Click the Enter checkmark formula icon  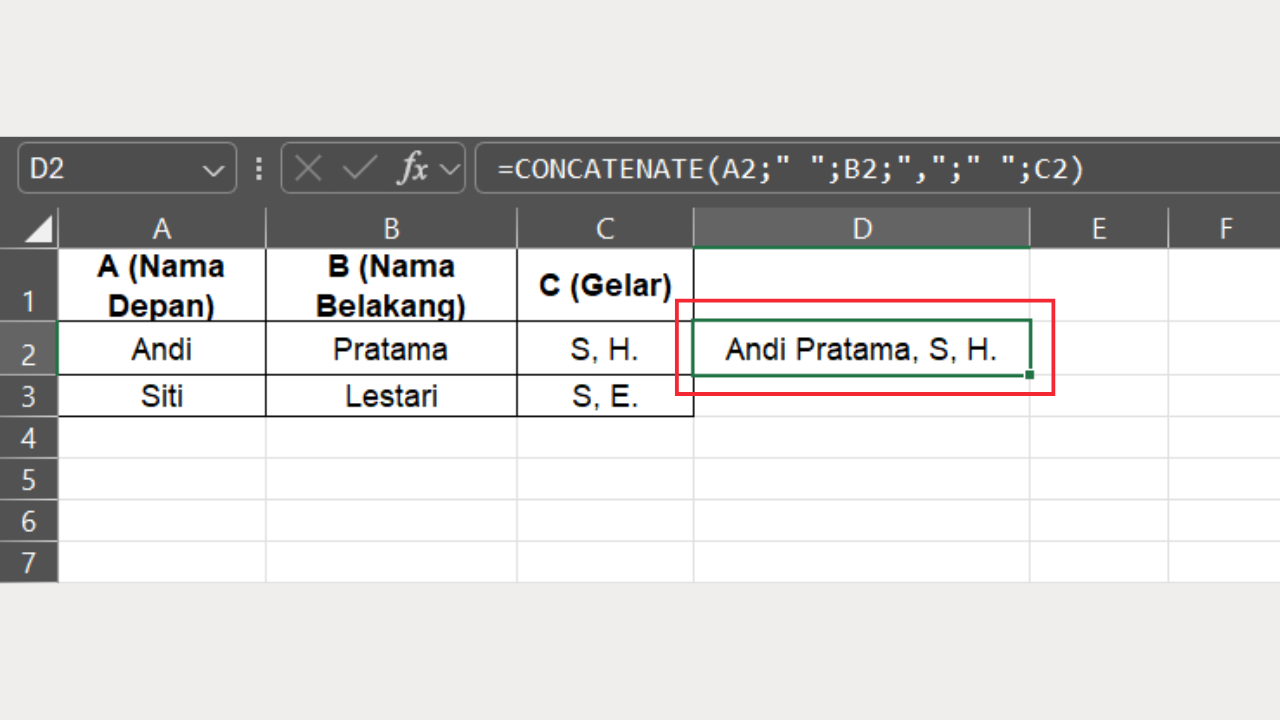point(357,169)
